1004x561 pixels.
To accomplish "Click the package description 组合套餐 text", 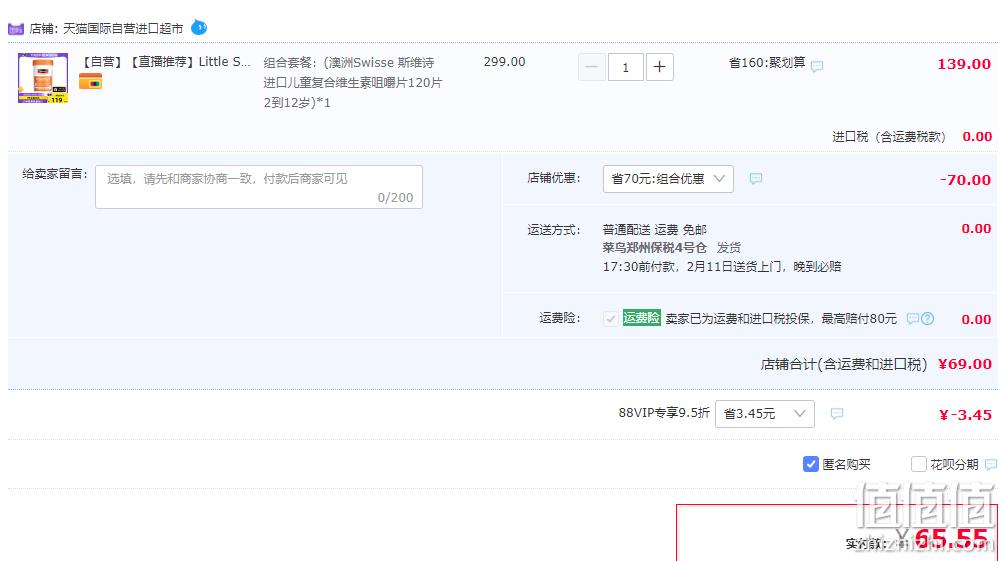I will pos(352,83).
